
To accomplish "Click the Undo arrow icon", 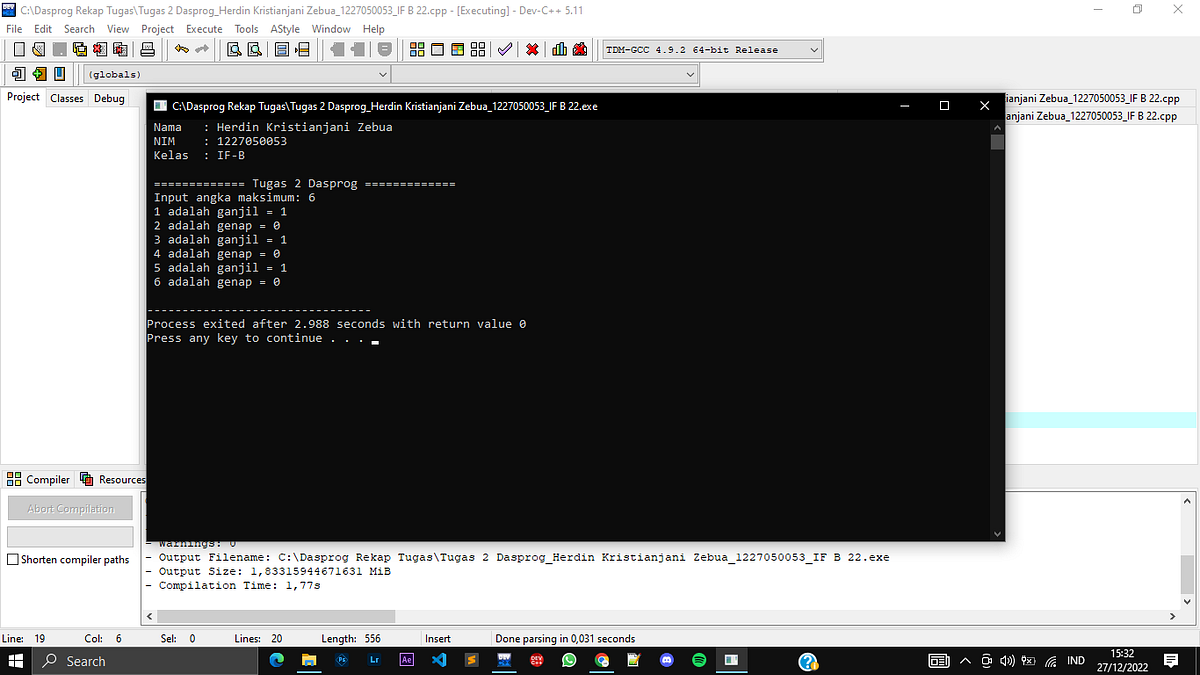I will [x=181, y=49].
